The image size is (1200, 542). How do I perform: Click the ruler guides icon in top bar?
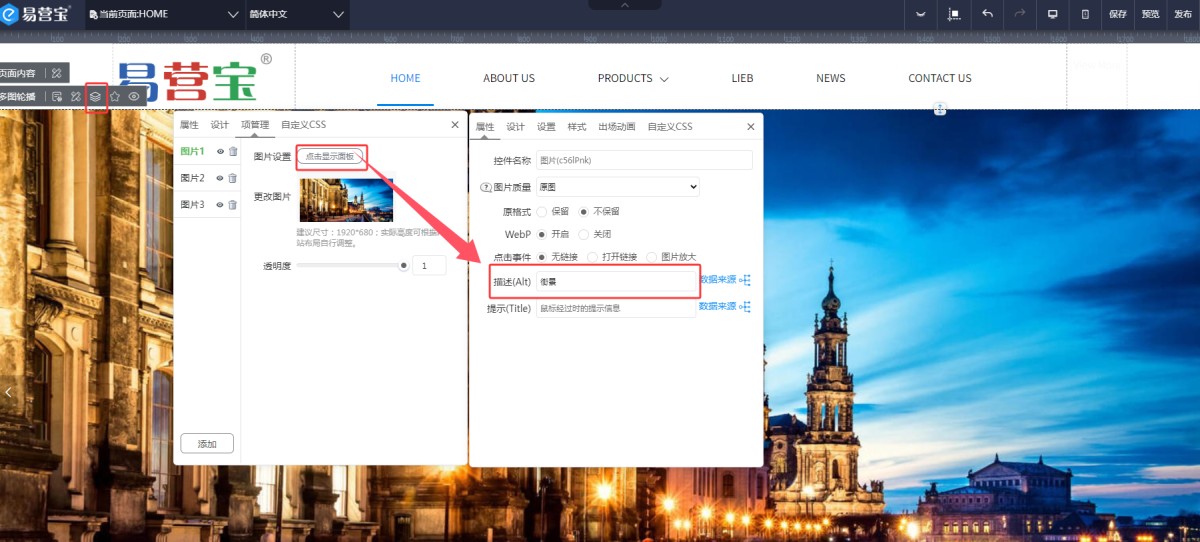pyautogui.click(x=953, y=14)
